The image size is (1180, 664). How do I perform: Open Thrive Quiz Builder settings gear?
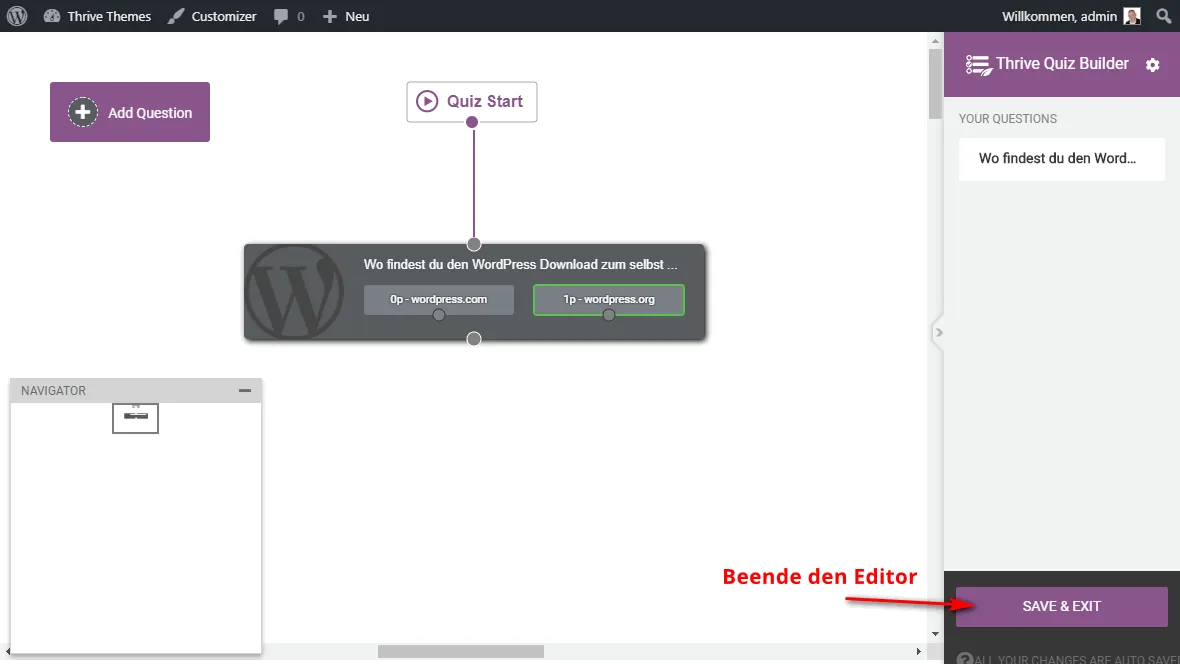[1153, 65]
